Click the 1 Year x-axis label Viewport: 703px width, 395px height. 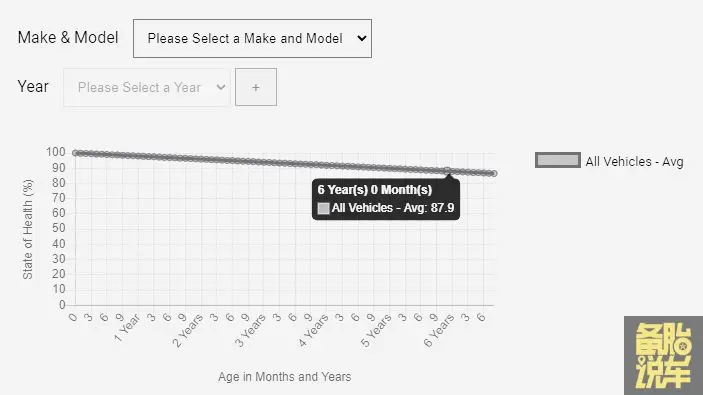[127, 328]
